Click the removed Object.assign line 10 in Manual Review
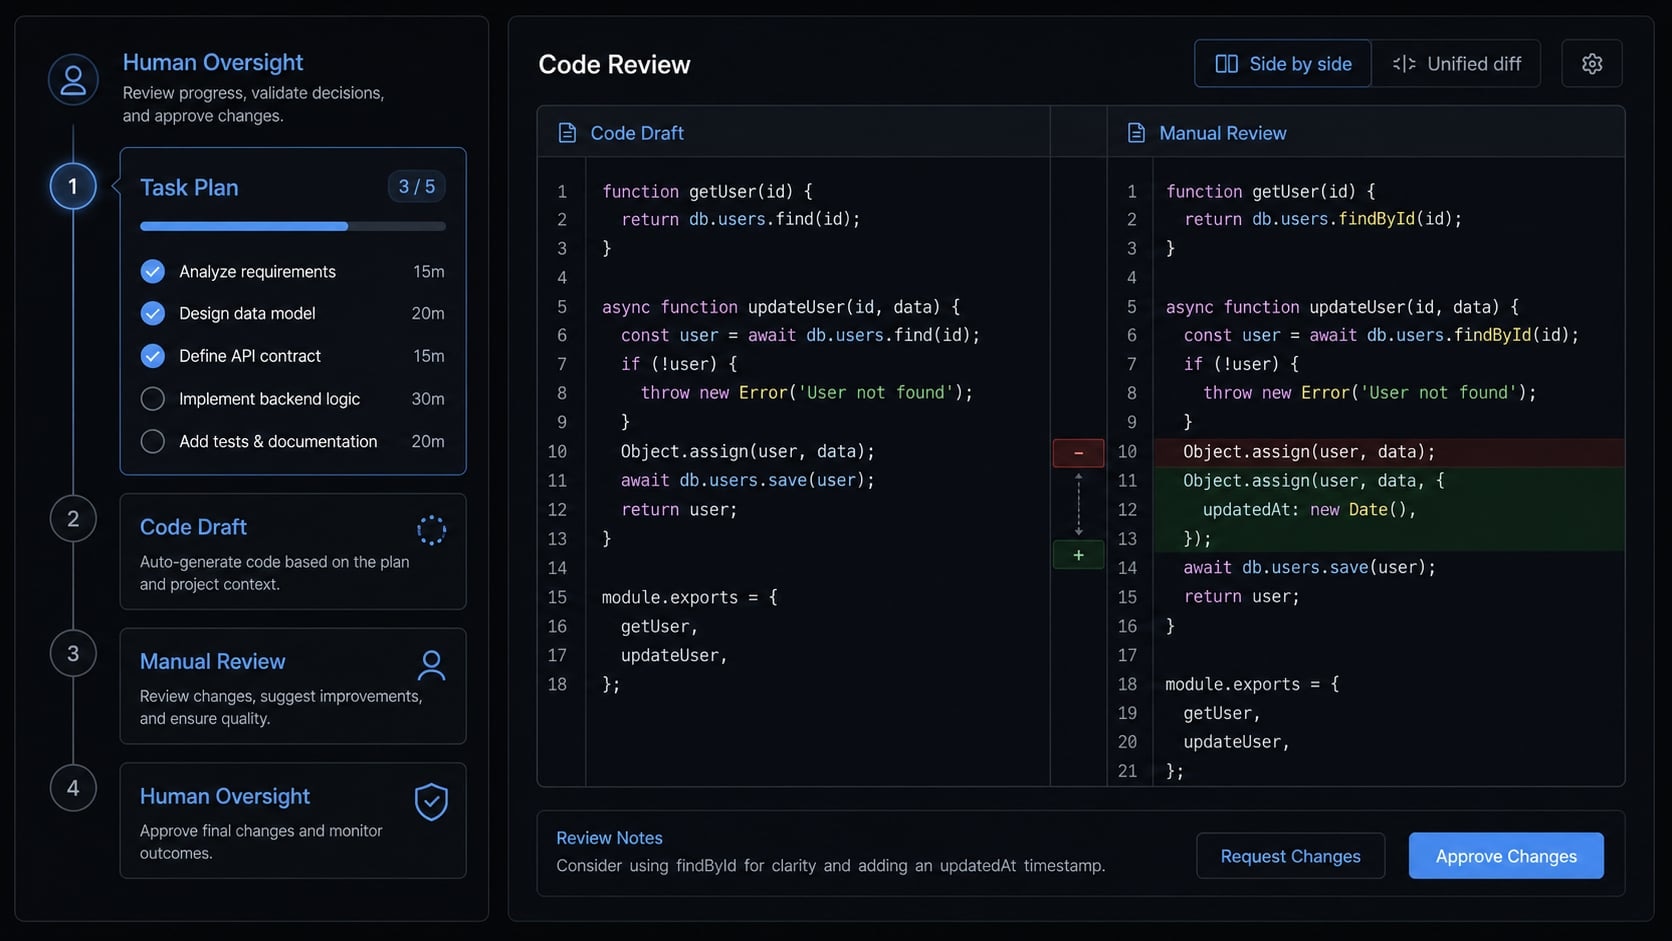This screenshot has width=1672, height=941. pos(1388,452)
